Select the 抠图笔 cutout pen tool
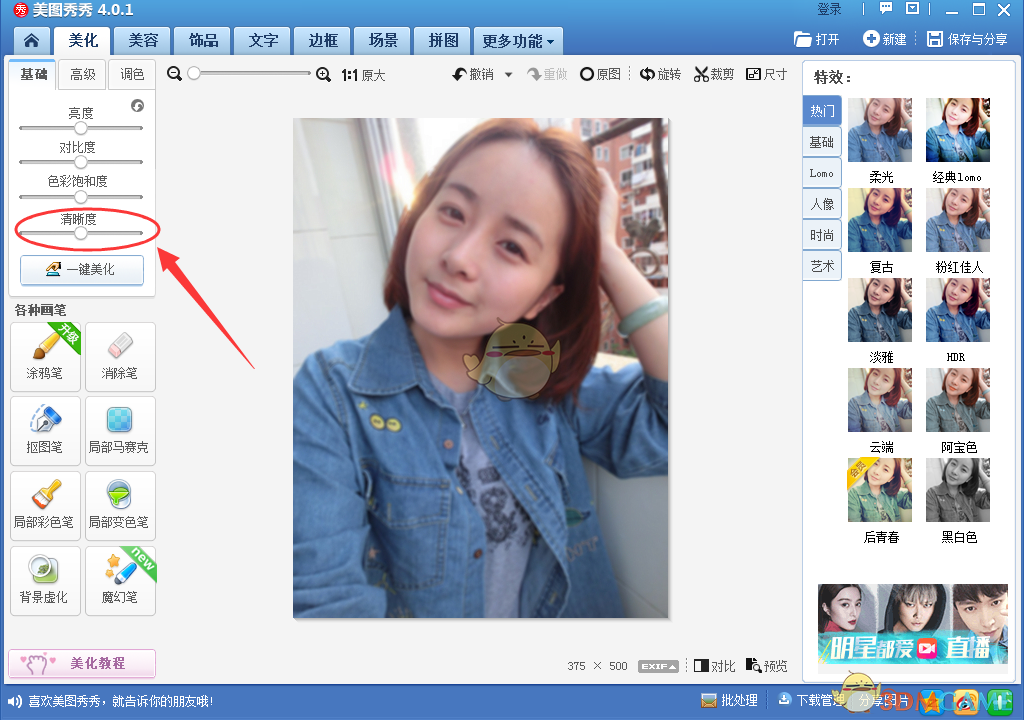1024x720 pixels. pos(44,431)
